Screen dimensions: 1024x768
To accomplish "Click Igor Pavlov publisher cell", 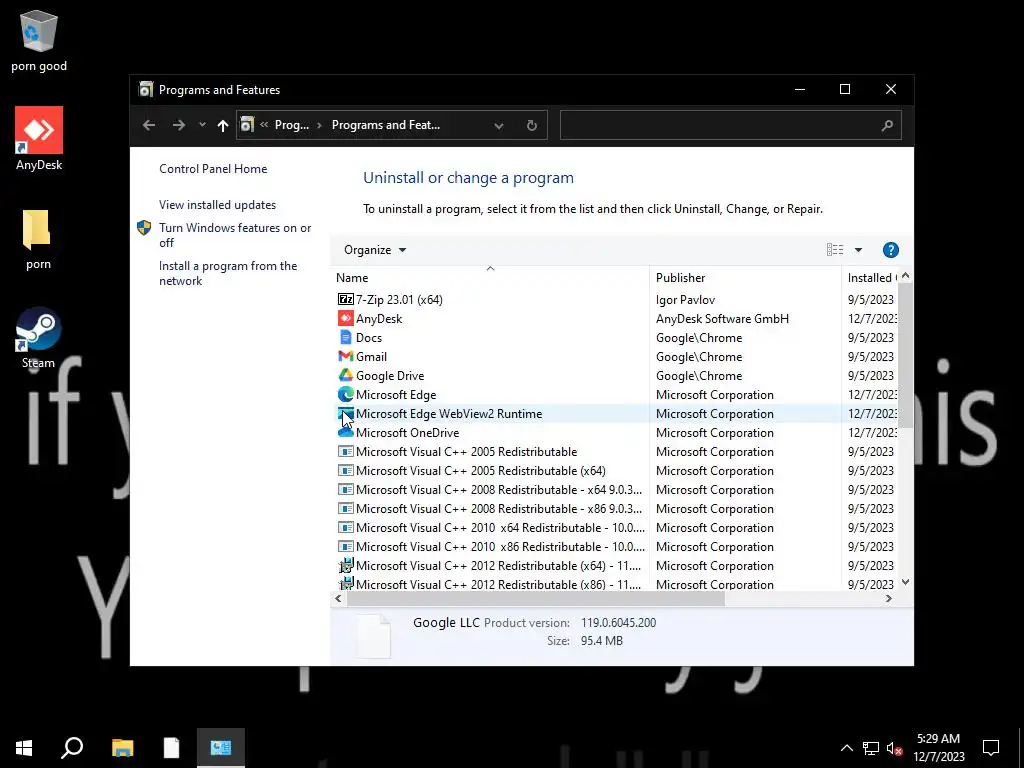I will point(685,300).
